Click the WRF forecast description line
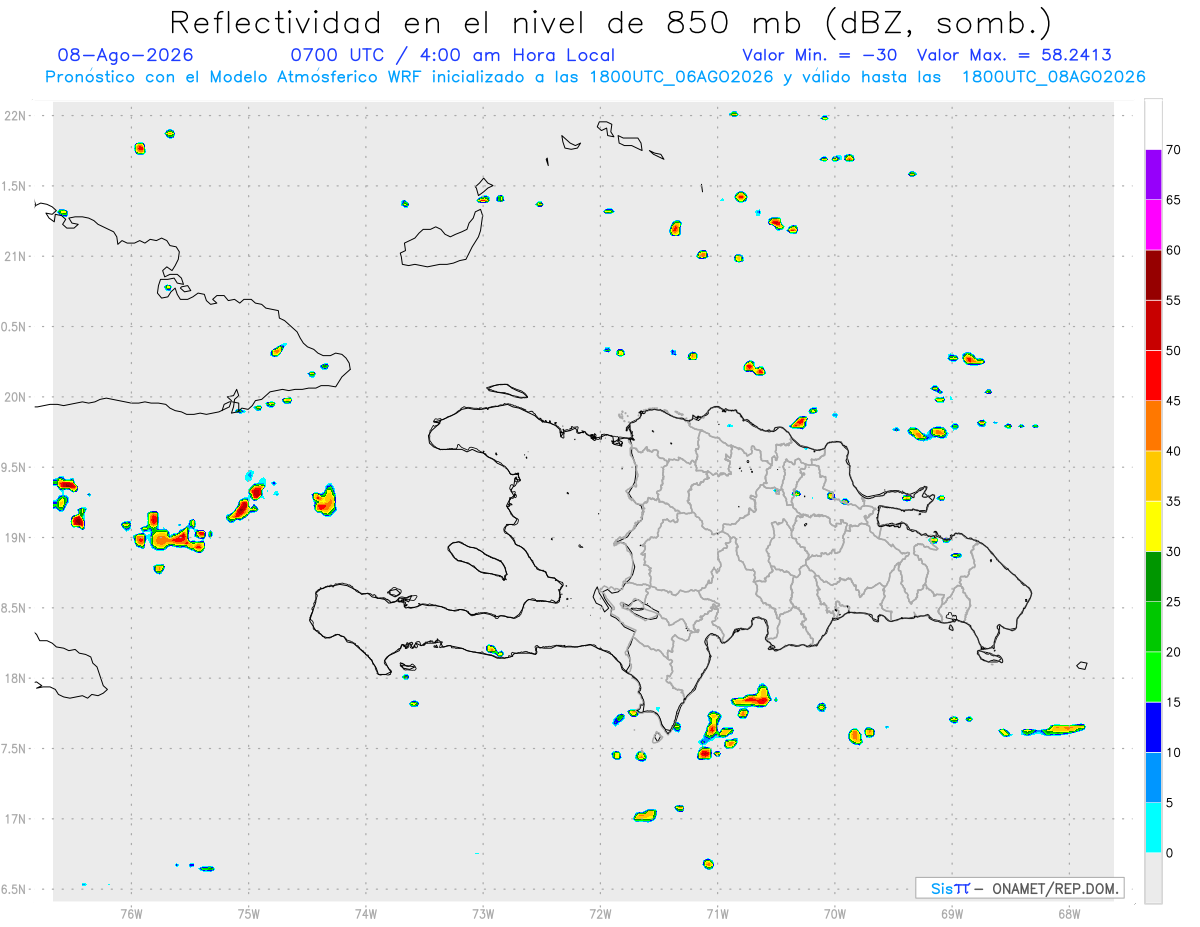This screenshot has height=927, width=1200. pos(595,77)
